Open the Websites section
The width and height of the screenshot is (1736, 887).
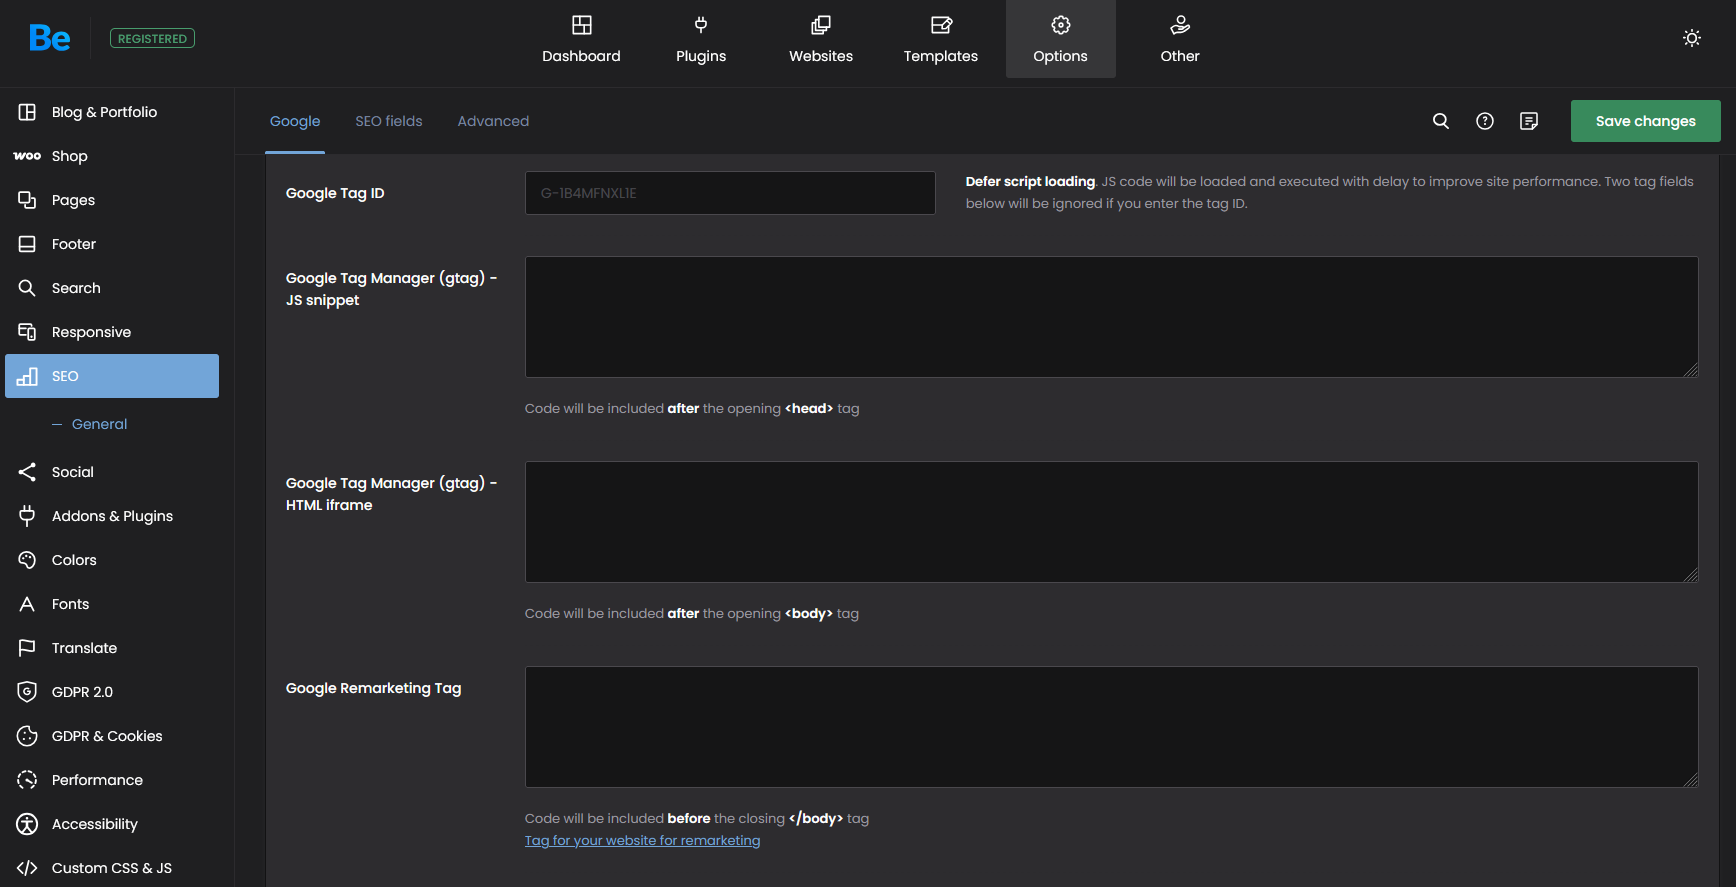coord(820,39)
